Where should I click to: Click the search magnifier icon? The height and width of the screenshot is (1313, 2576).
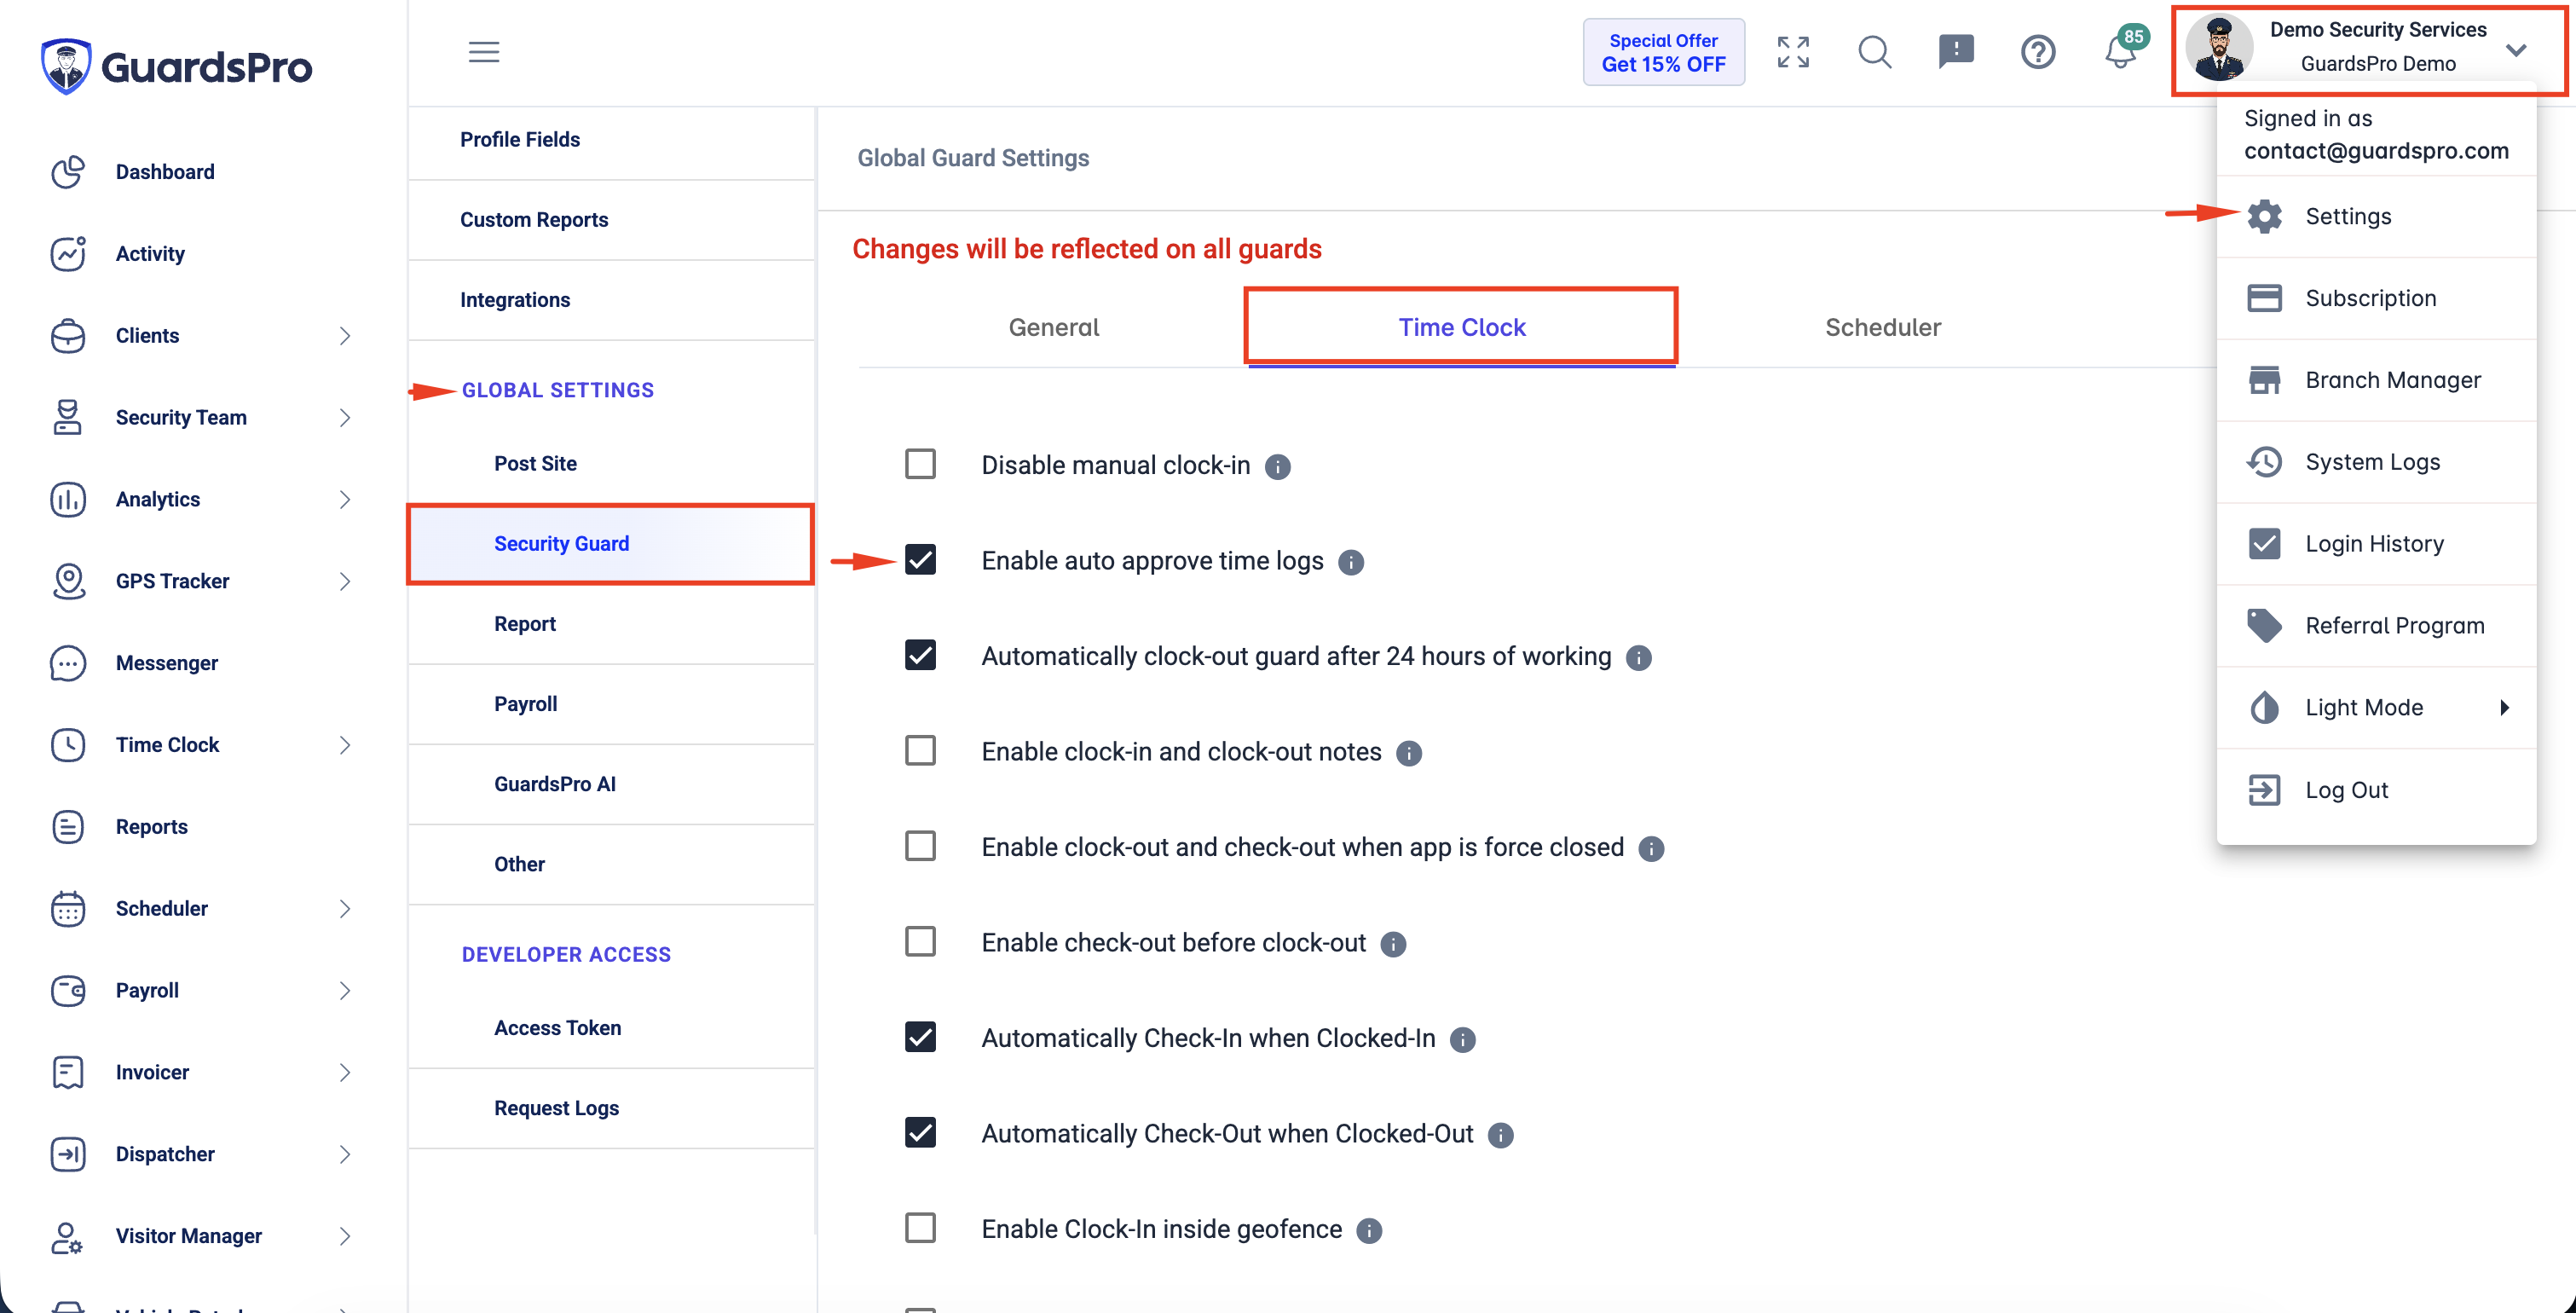[x=1875, y=51]
